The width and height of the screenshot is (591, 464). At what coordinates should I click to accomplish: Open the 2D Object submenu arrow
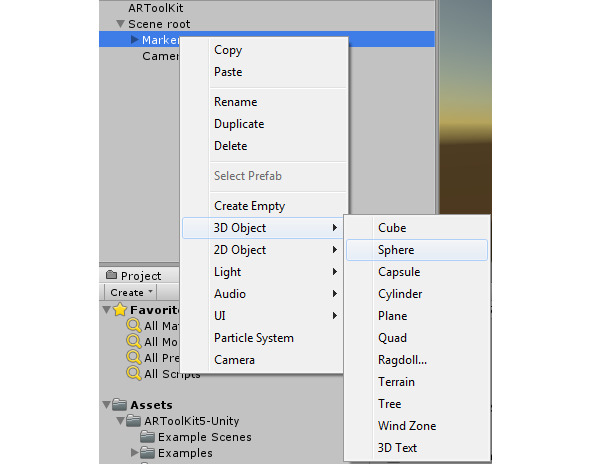click(334, 250)
